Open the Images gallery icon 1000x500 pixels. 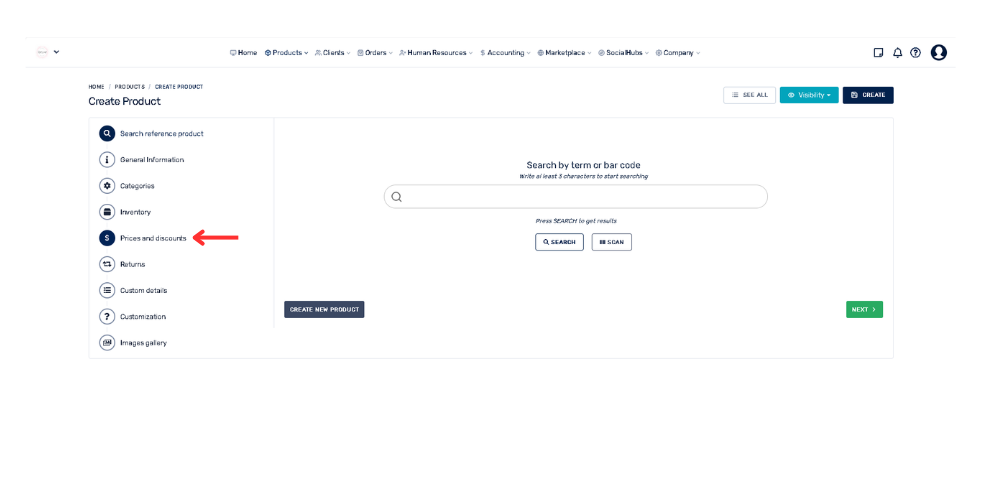(107, 343)
